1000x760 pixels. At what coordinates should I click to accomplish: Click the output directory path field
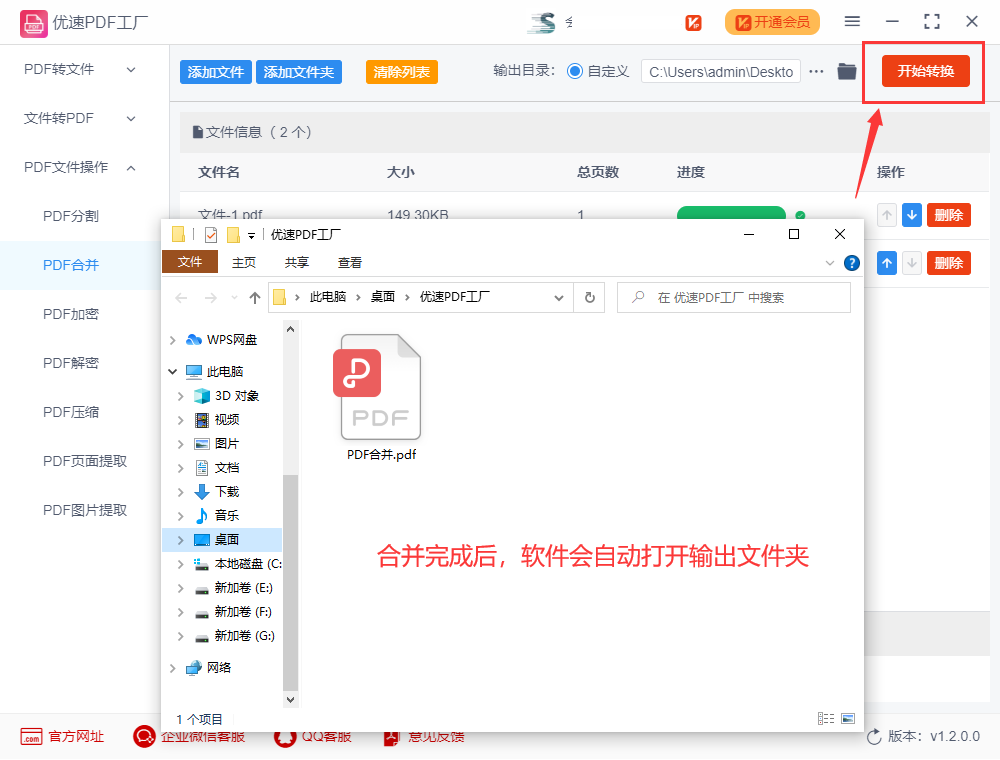(721, 71)
